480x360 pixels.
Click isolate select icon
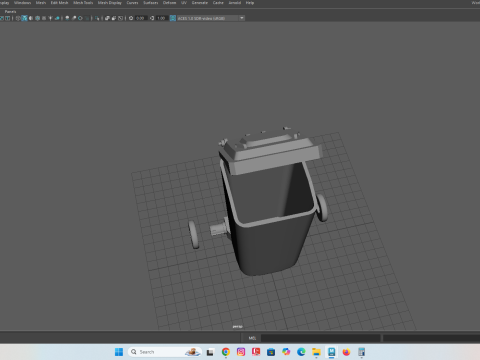point(97,18)
